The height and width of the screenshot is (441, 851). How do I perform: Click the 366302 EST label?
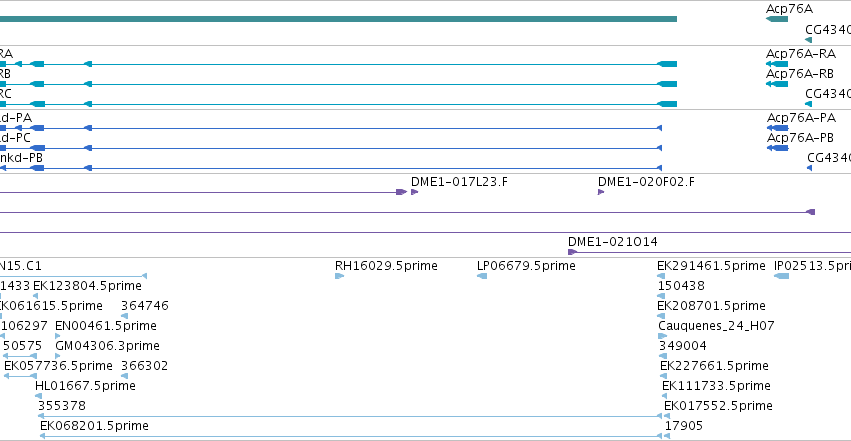tap(144, 366)
